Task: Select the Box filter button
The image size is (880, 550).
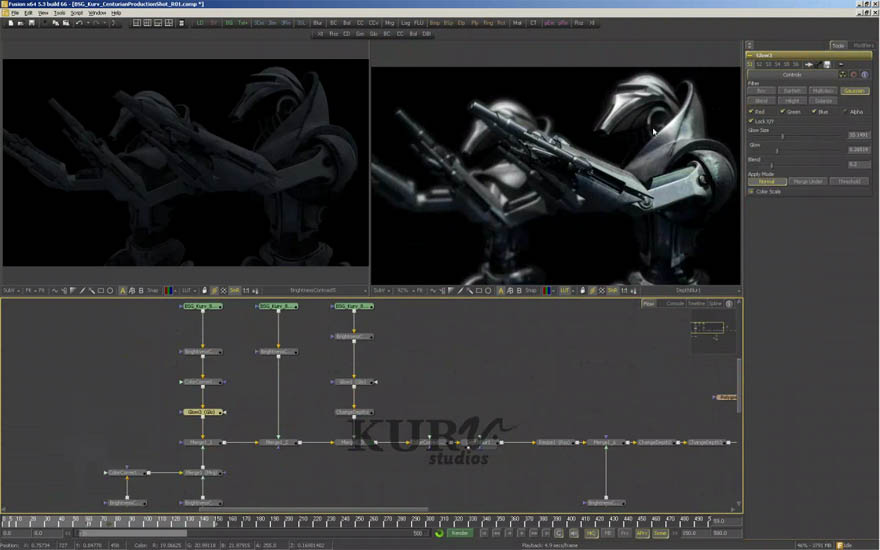Action: [762, 91]
